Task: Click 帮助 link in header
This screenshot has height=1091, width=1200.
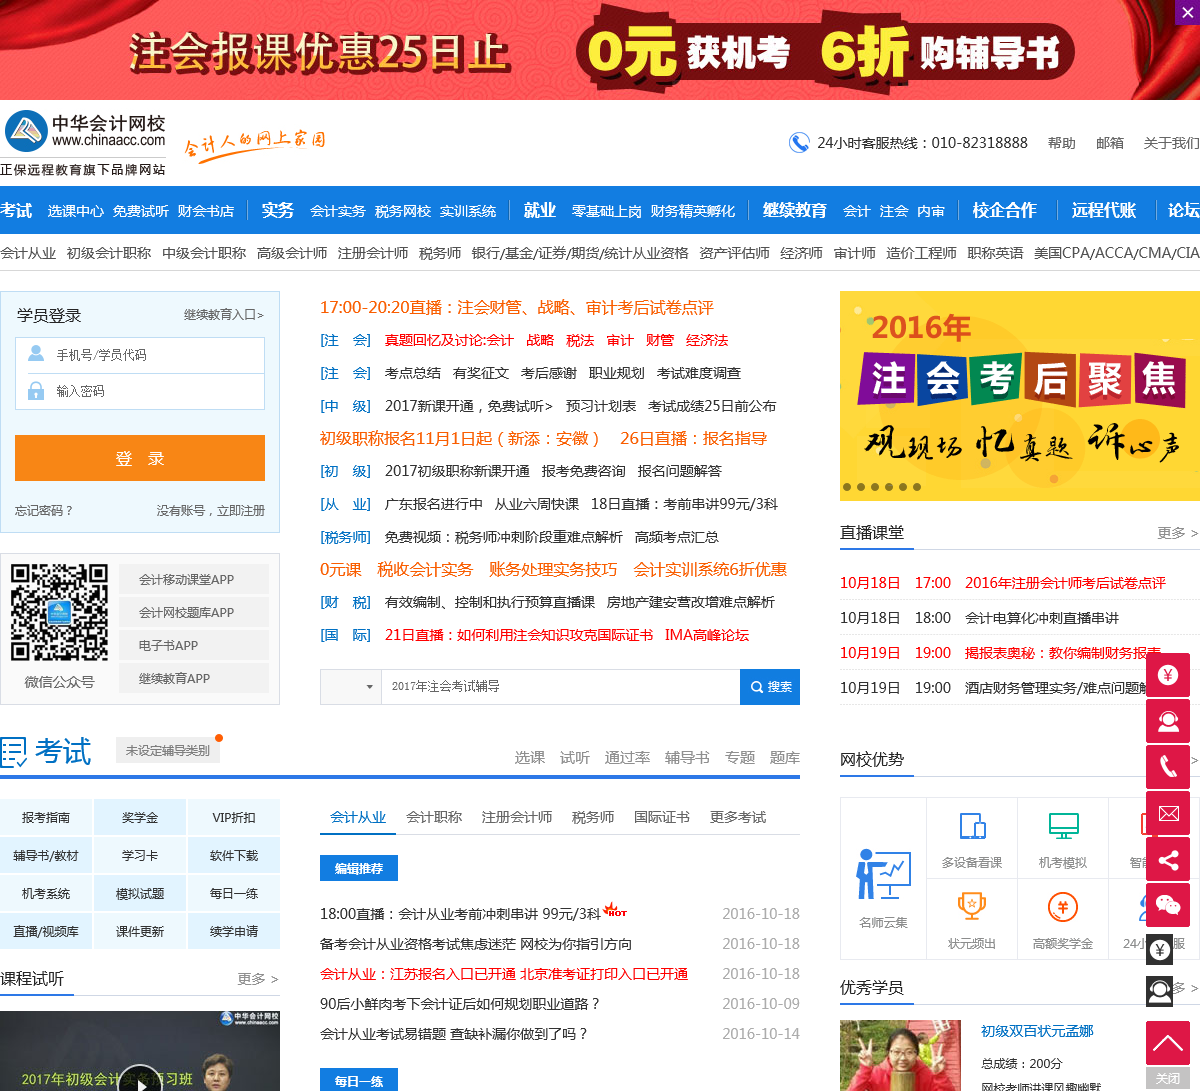Action: [x=1062, y=143]
